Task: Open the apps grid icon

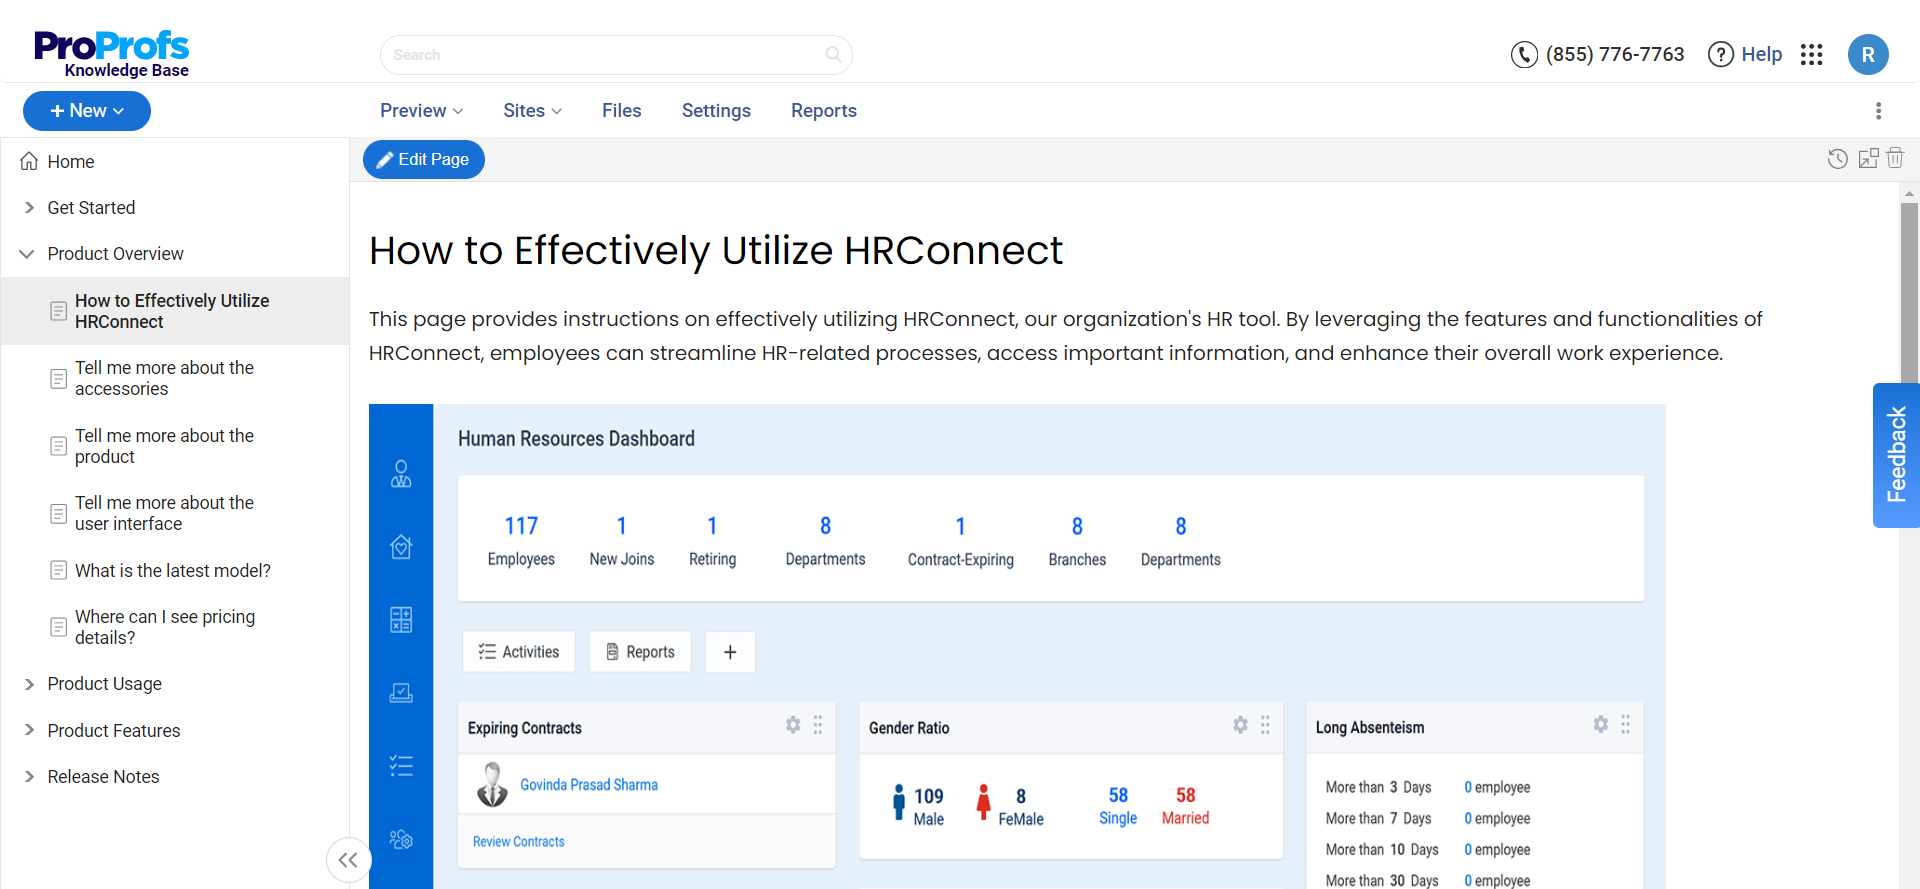Action: pos(1812,54)
